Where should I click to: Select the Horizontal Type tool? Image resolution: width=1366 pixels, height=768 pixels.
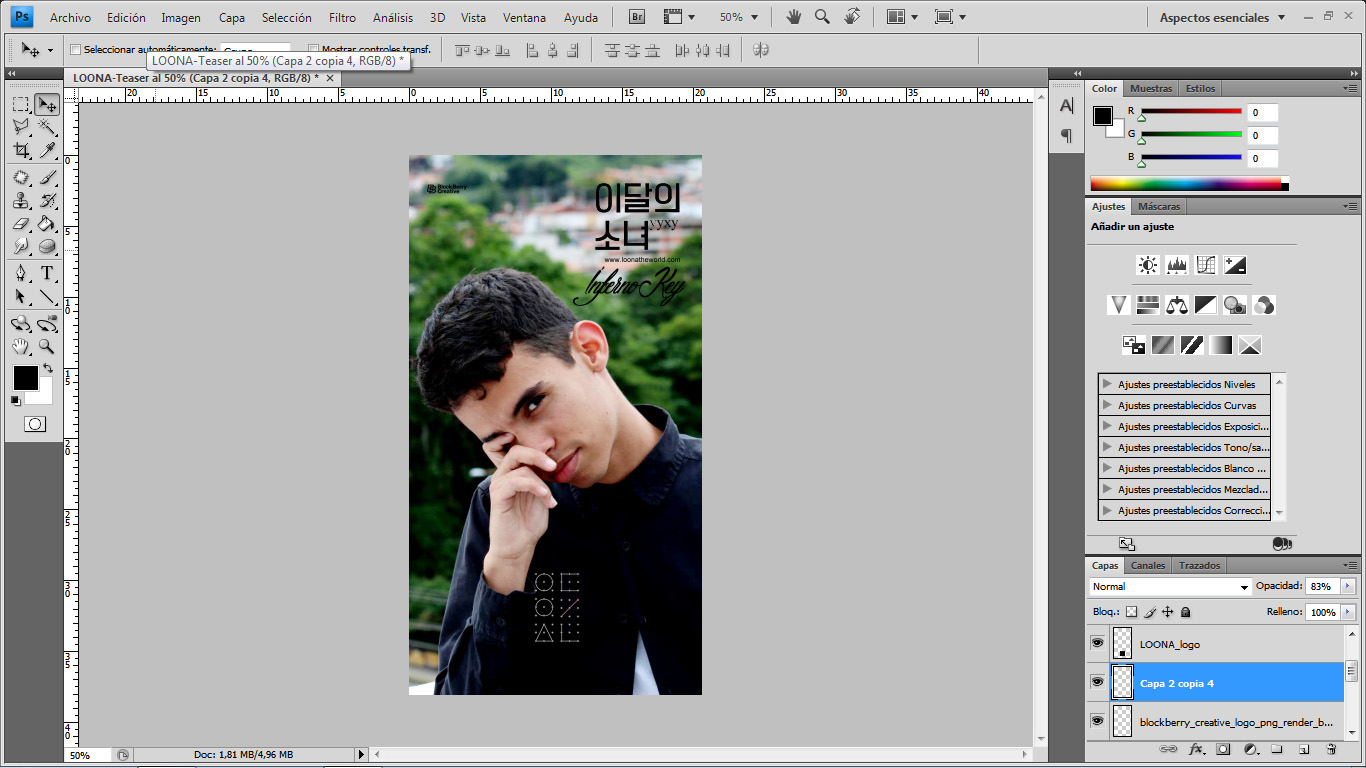point(47,273)
